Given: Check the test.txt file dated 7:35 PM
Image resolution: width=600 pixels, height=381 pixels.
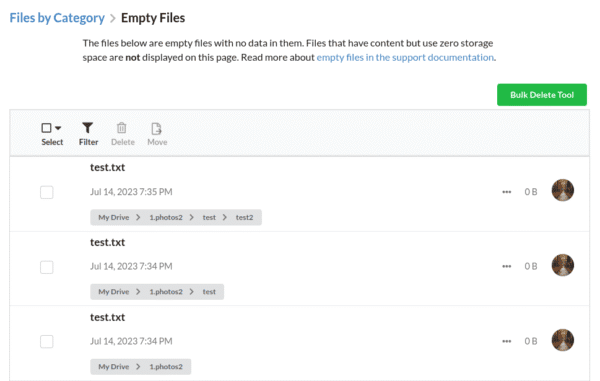Looking at the screenshot, I should [x=47, y=192].
